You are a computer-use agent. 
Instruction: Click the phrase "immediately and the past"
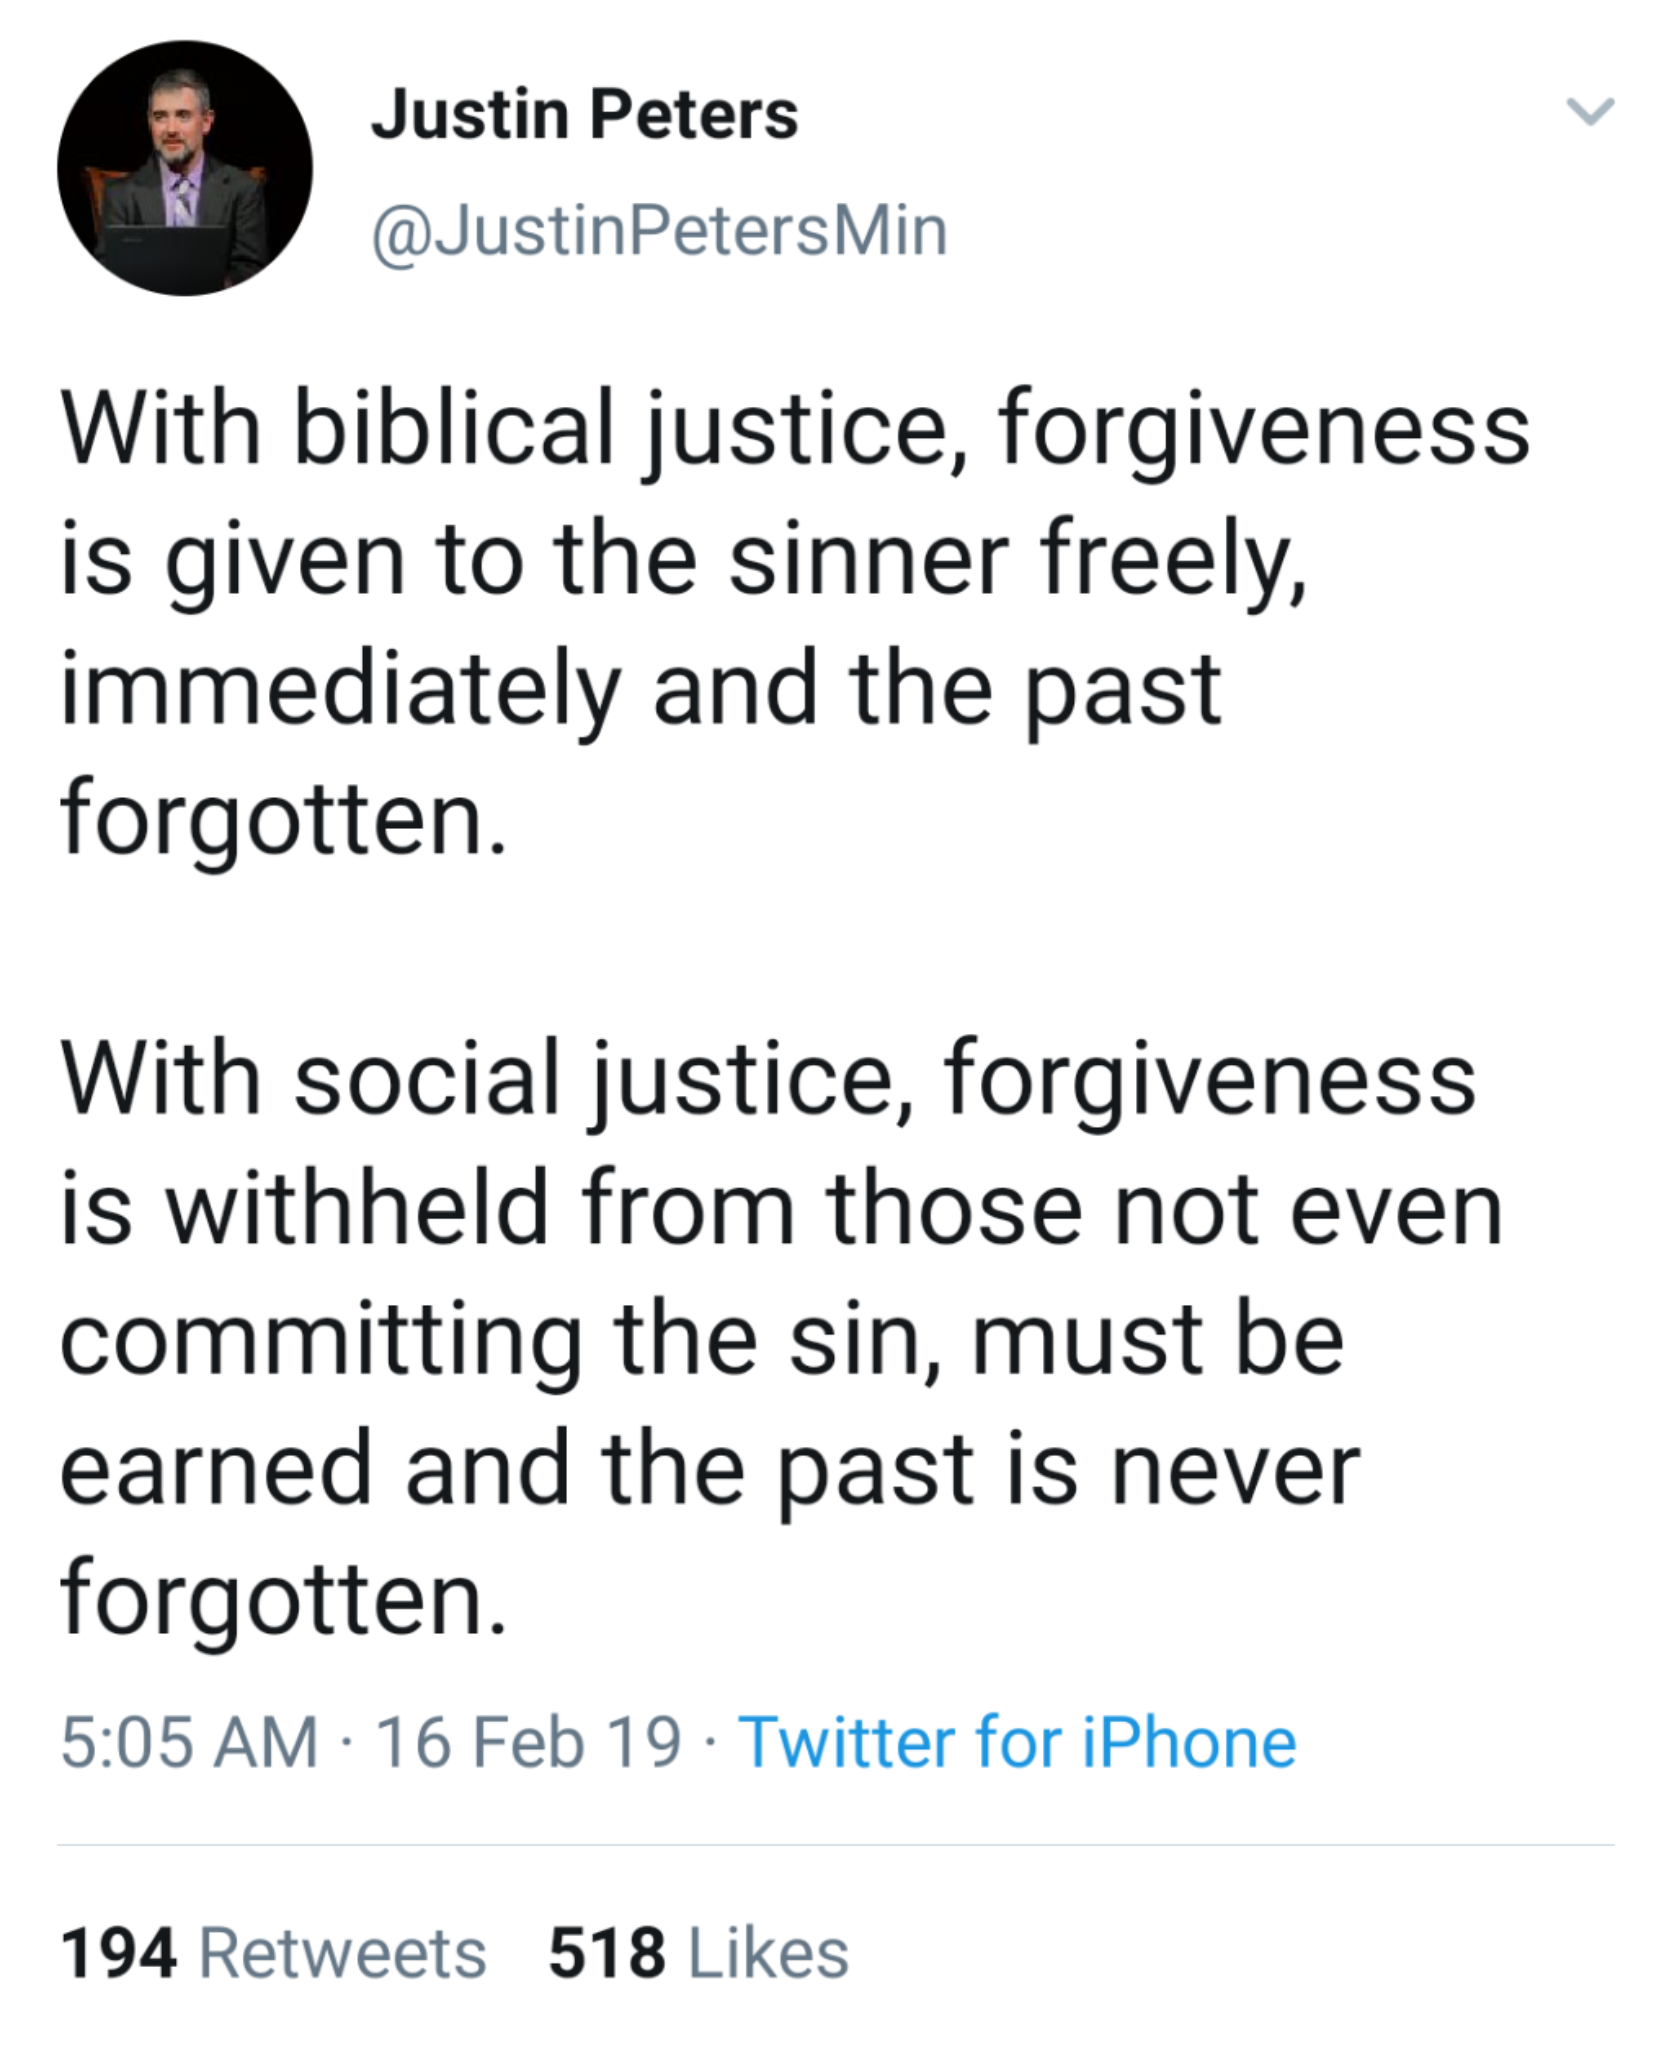click(x=640, y=689)
